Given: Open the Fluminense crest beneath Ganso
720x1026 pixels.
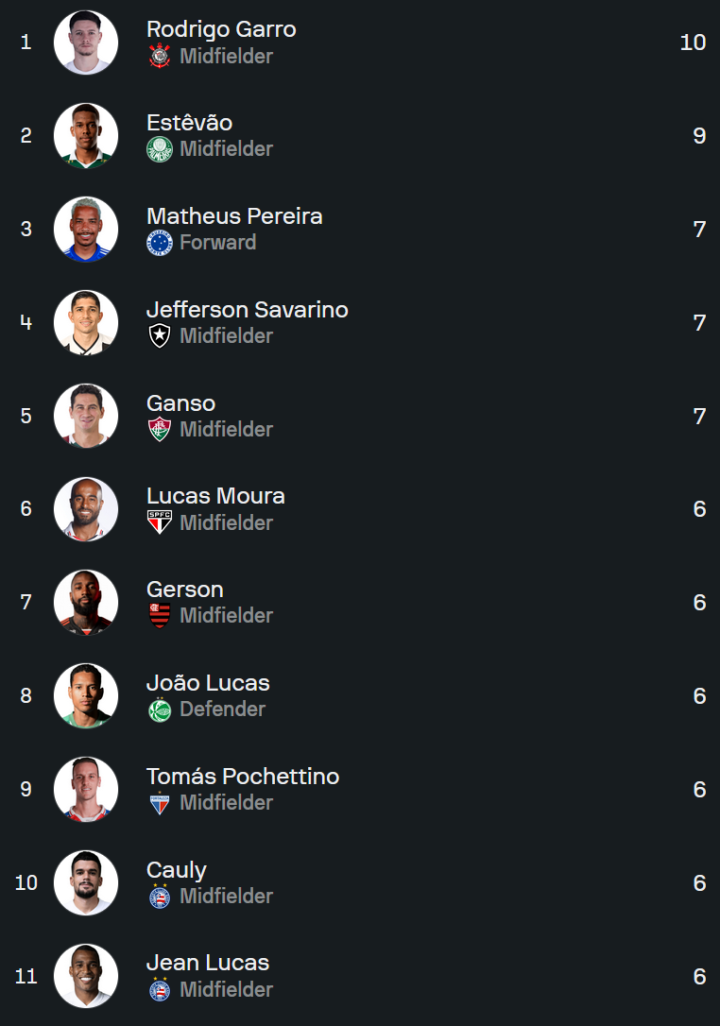Looking at the screenshot, I should (x=159, y=429).
